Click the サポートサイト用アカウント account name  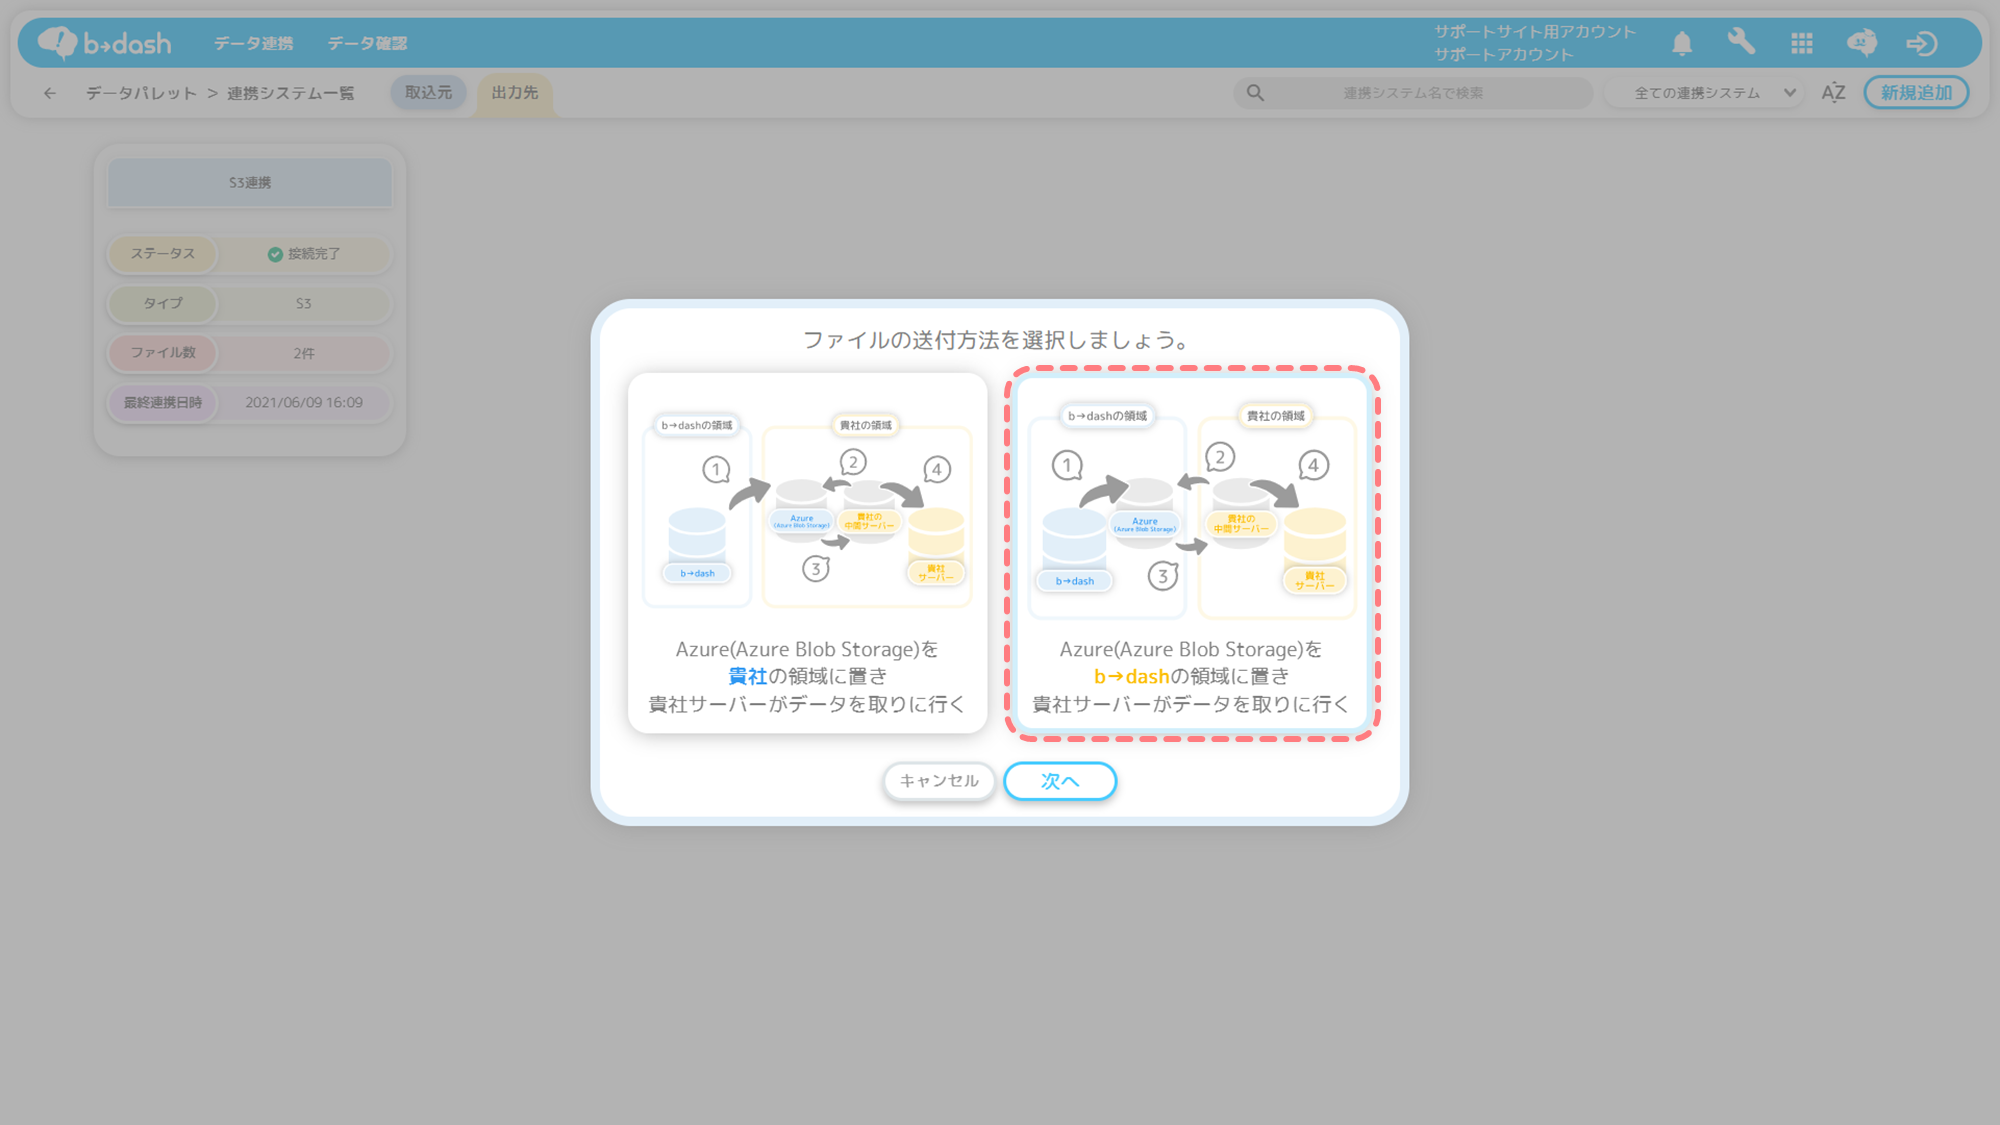1535,32
